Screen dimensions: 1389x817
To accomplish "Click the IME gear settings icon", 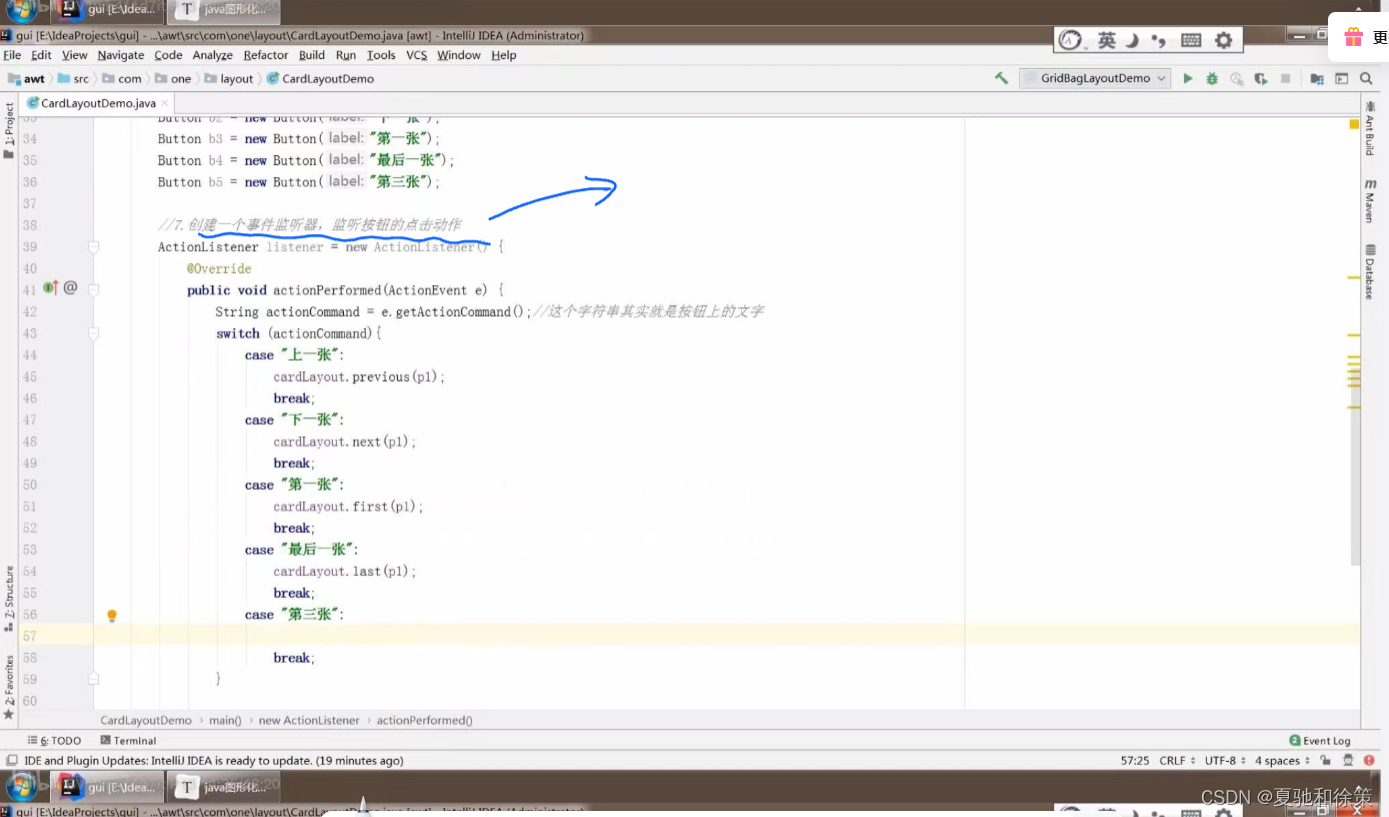I will pyautogui.click(x=1223, y=40).
